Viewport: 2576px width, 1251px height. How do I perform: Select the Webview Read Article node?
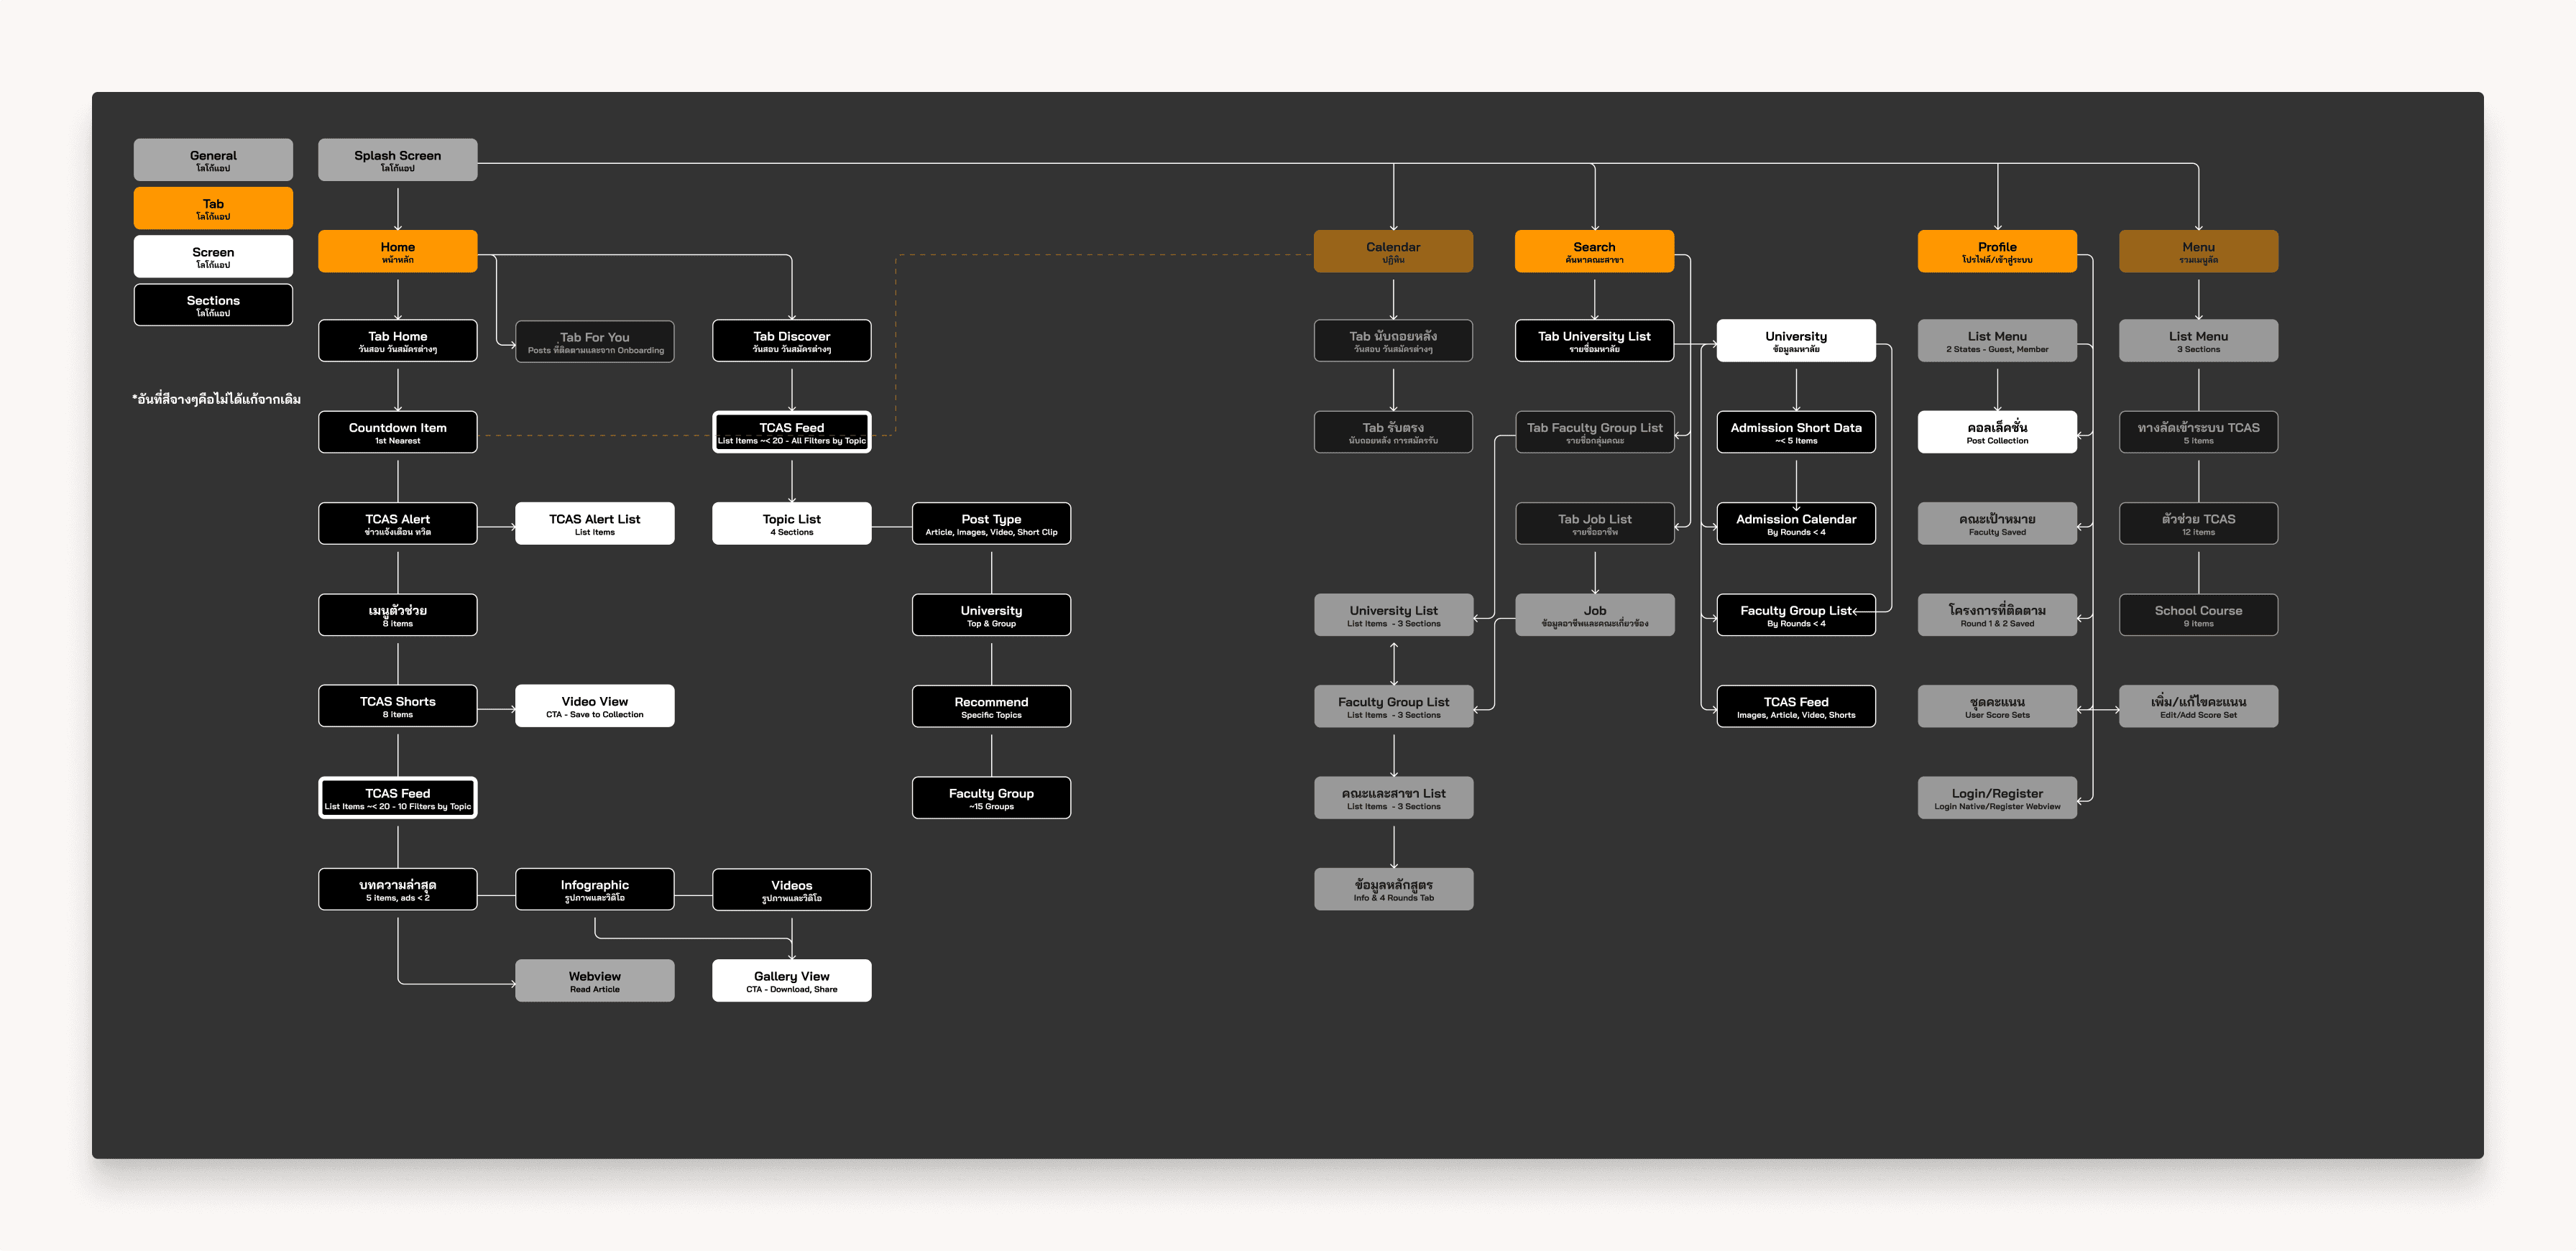pos(594,980)
